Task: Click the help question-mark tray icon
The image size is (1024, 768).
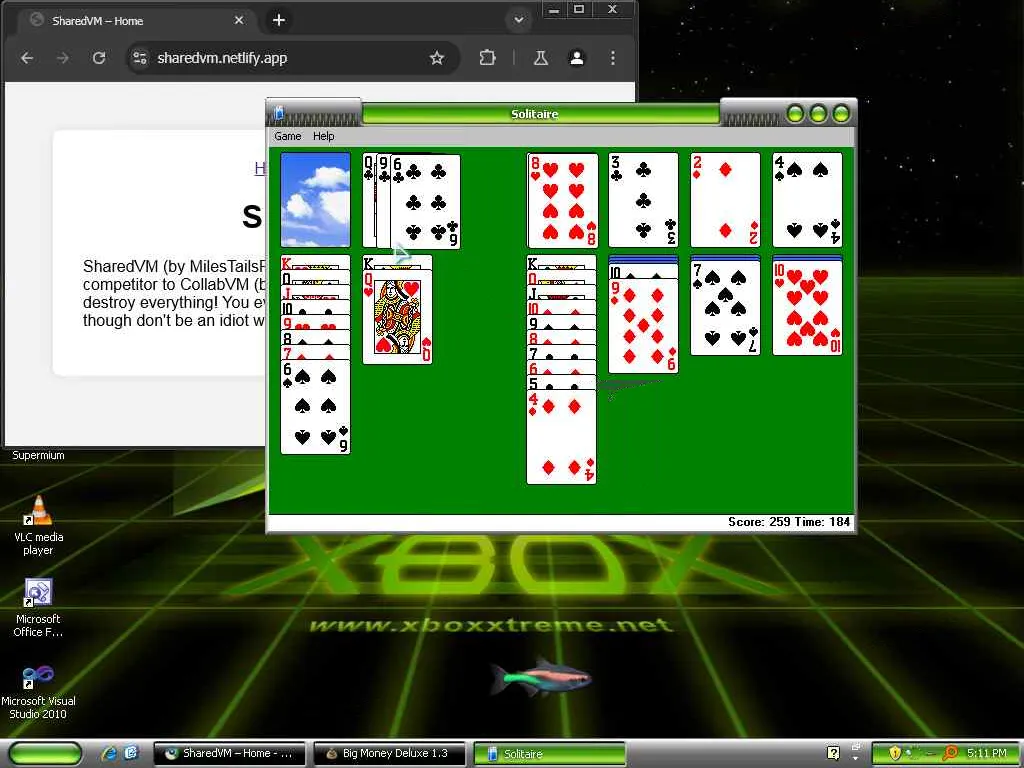Action: (x=833, y=753)
